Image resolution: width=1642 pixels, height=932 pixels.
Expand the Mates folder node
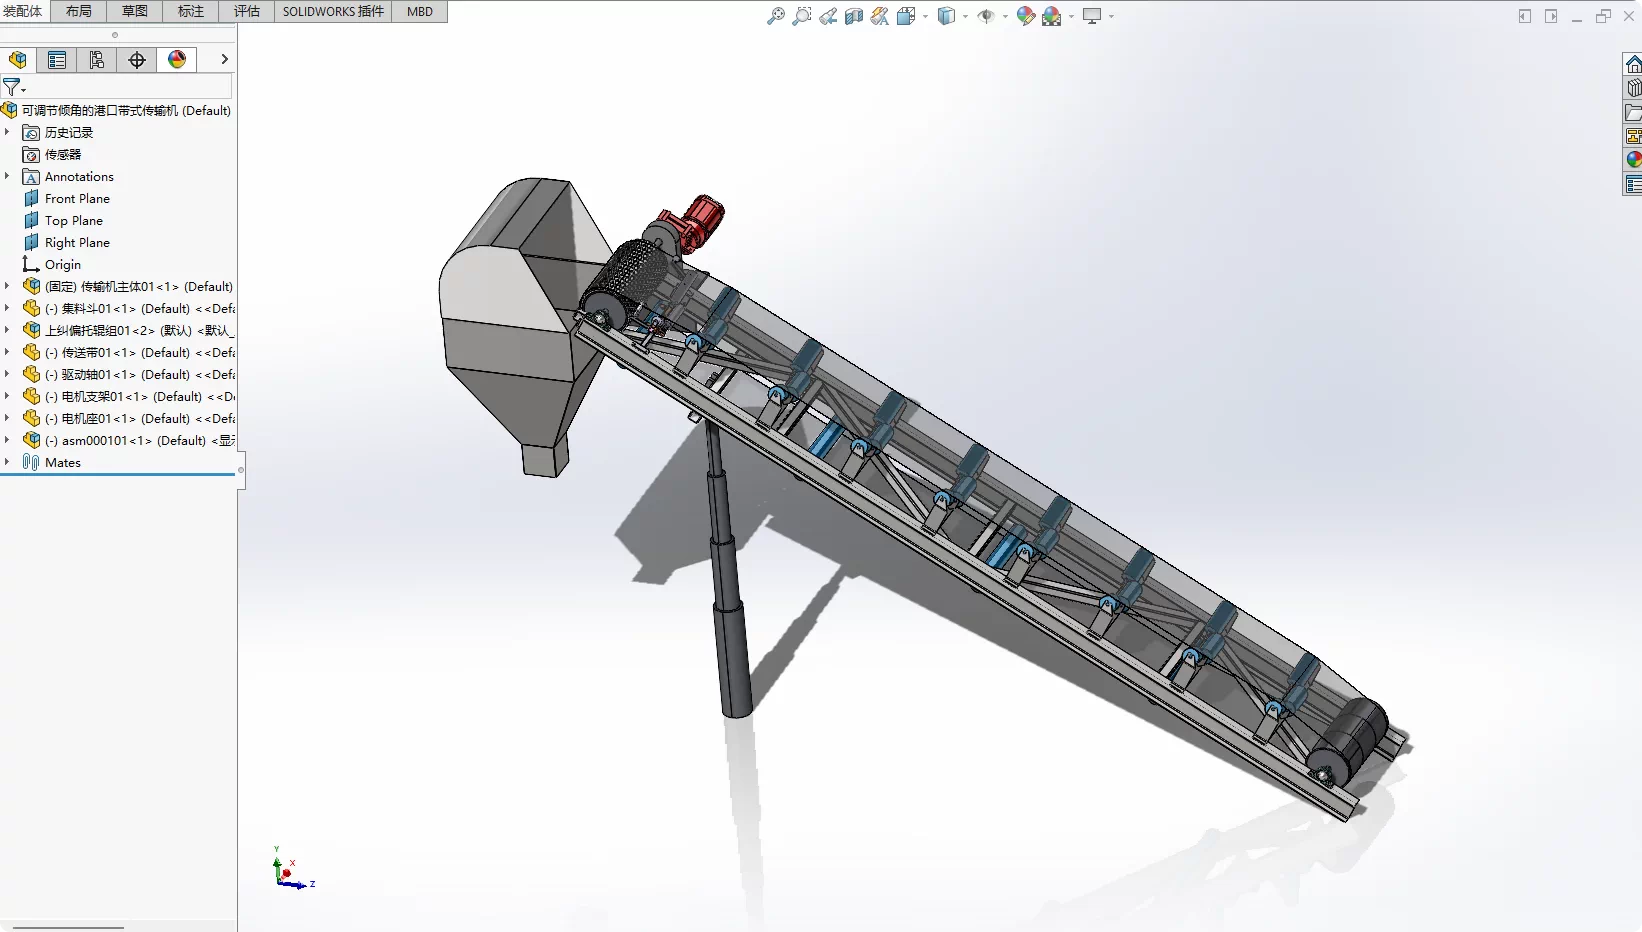click(x=7, y=463)
